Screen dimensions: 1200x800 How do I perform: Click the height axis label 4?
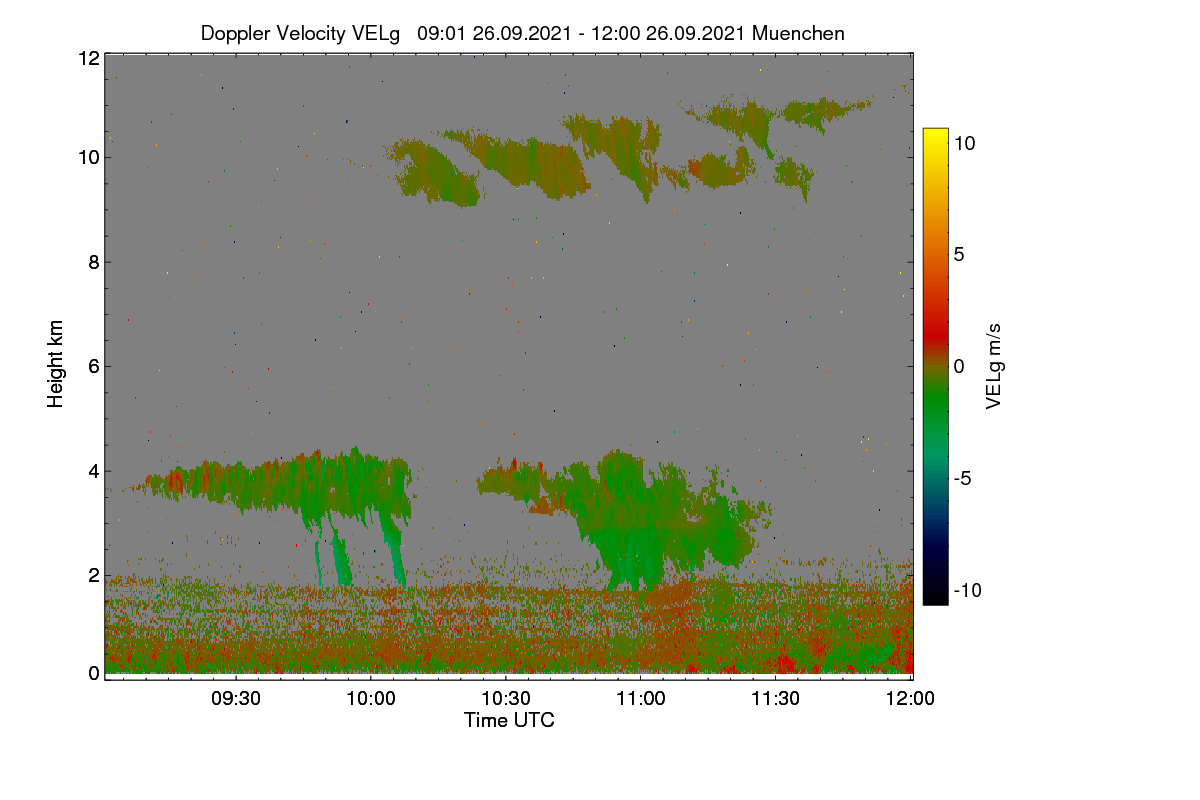coord(94,471)
